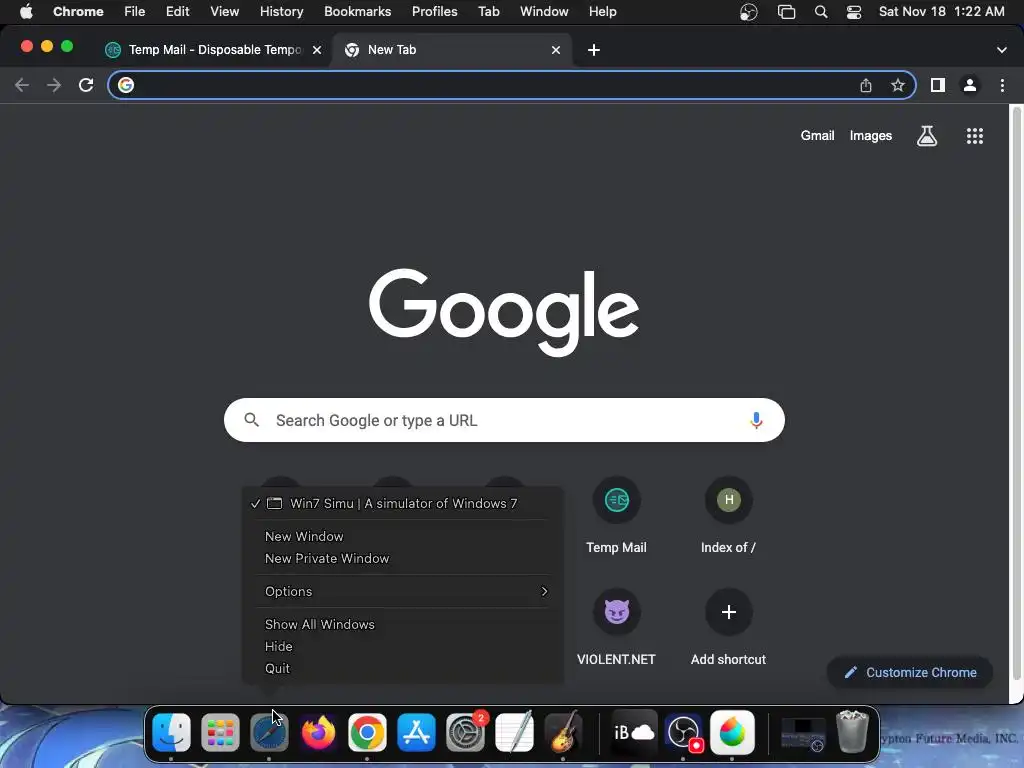Choose New Private Window

point(327,558)
